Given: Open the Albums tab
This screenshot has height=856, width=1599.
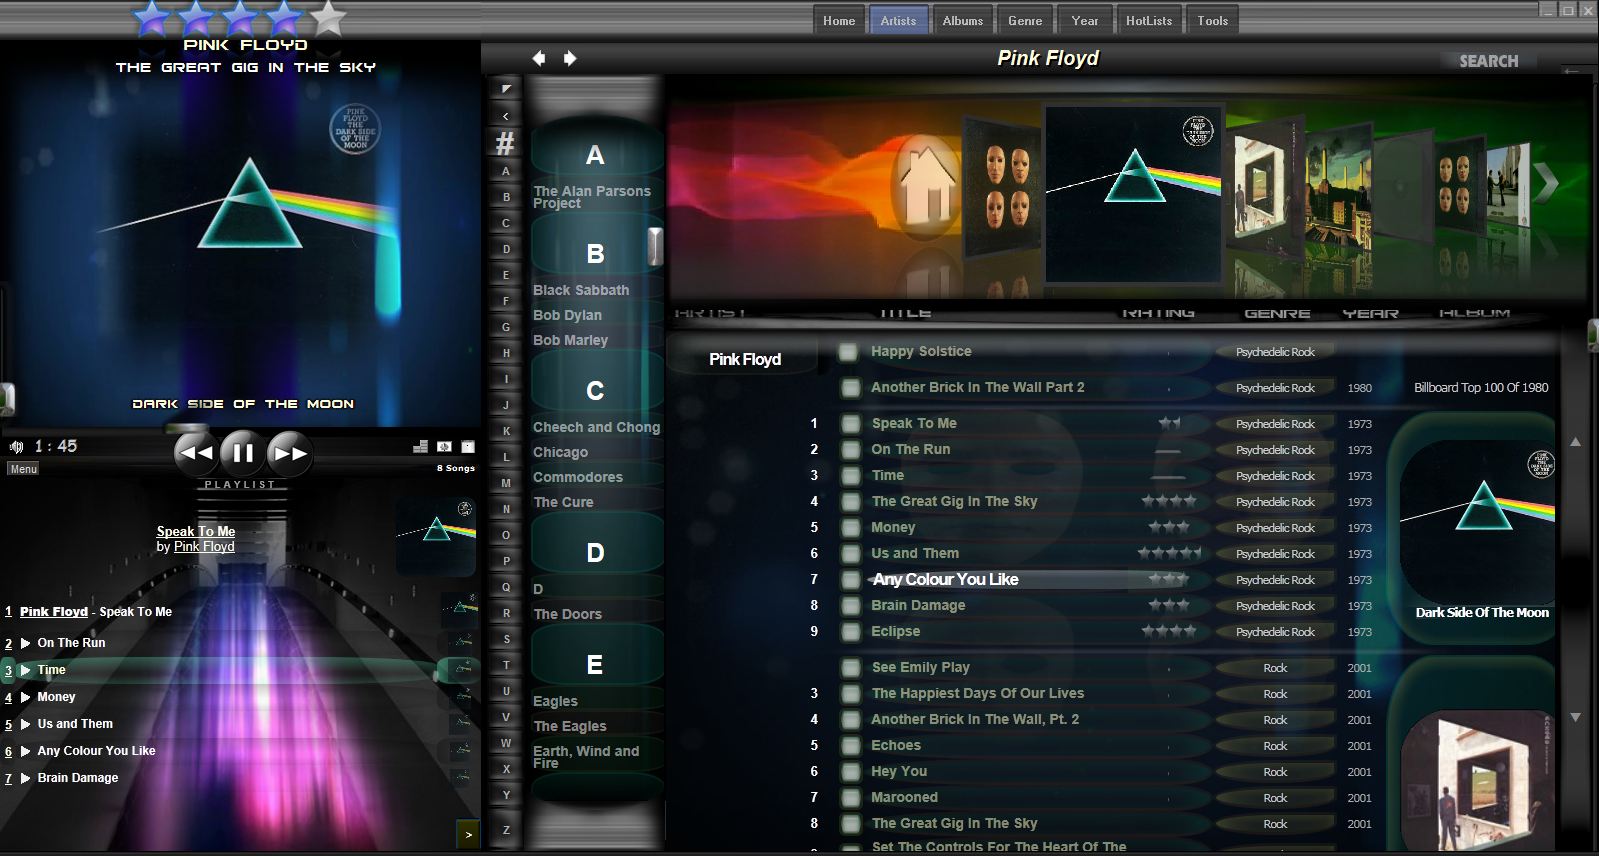Looking at the screenshot, I should click(x=963, y=21).
